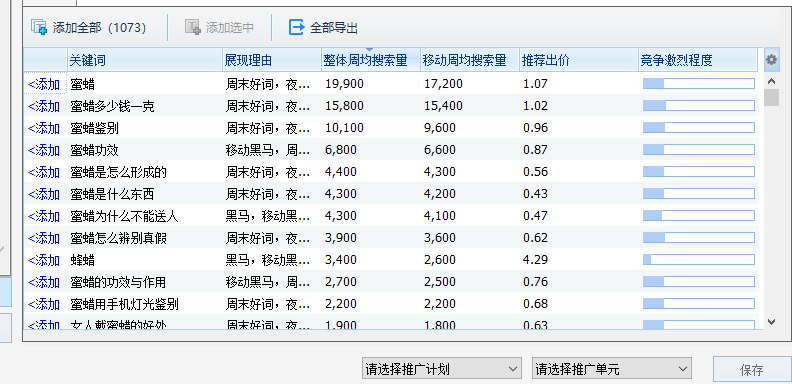The image size is (792, 384).
Task: Click <添加 link for 蜜蜡鉴别
Action: [x=44, y=128]
